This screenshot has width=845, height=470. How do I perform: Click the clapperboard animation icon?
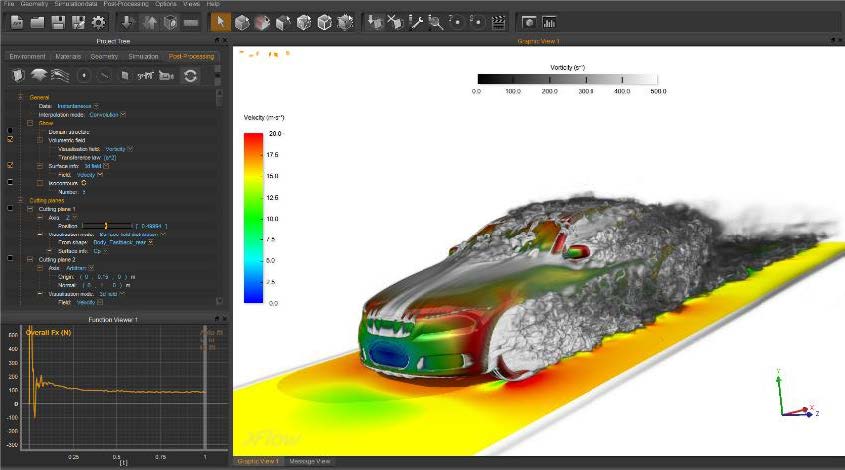point(498,22)
